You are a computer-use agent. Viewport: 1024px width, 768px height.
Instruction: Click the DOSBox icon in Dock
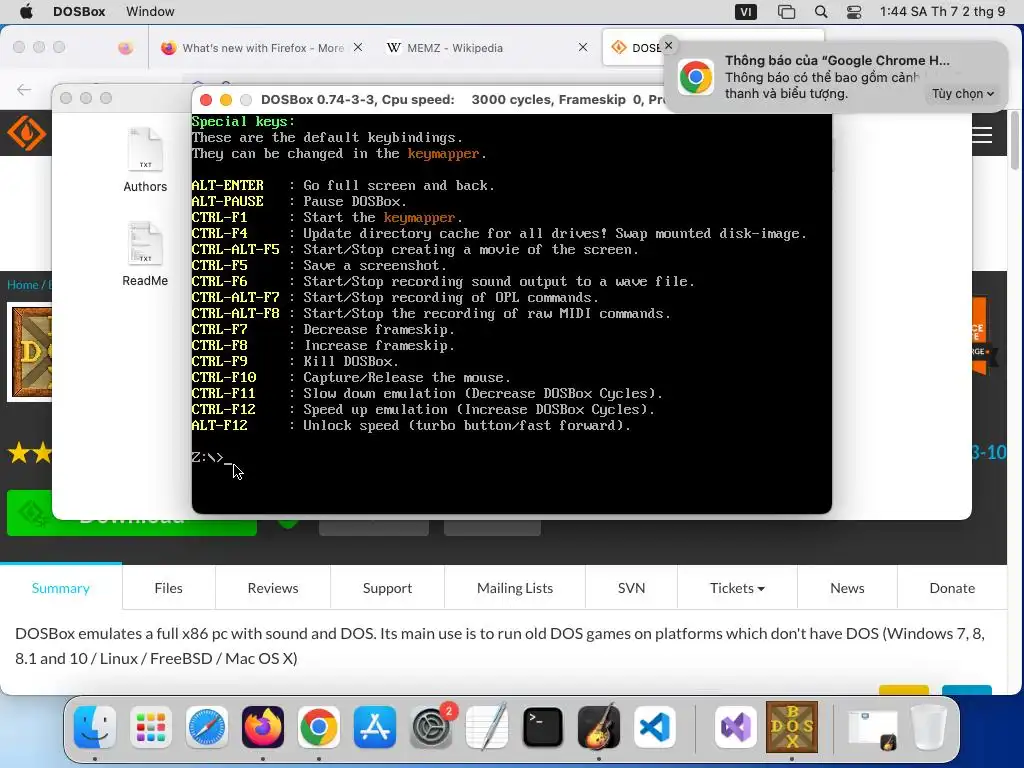coord(792,727)
